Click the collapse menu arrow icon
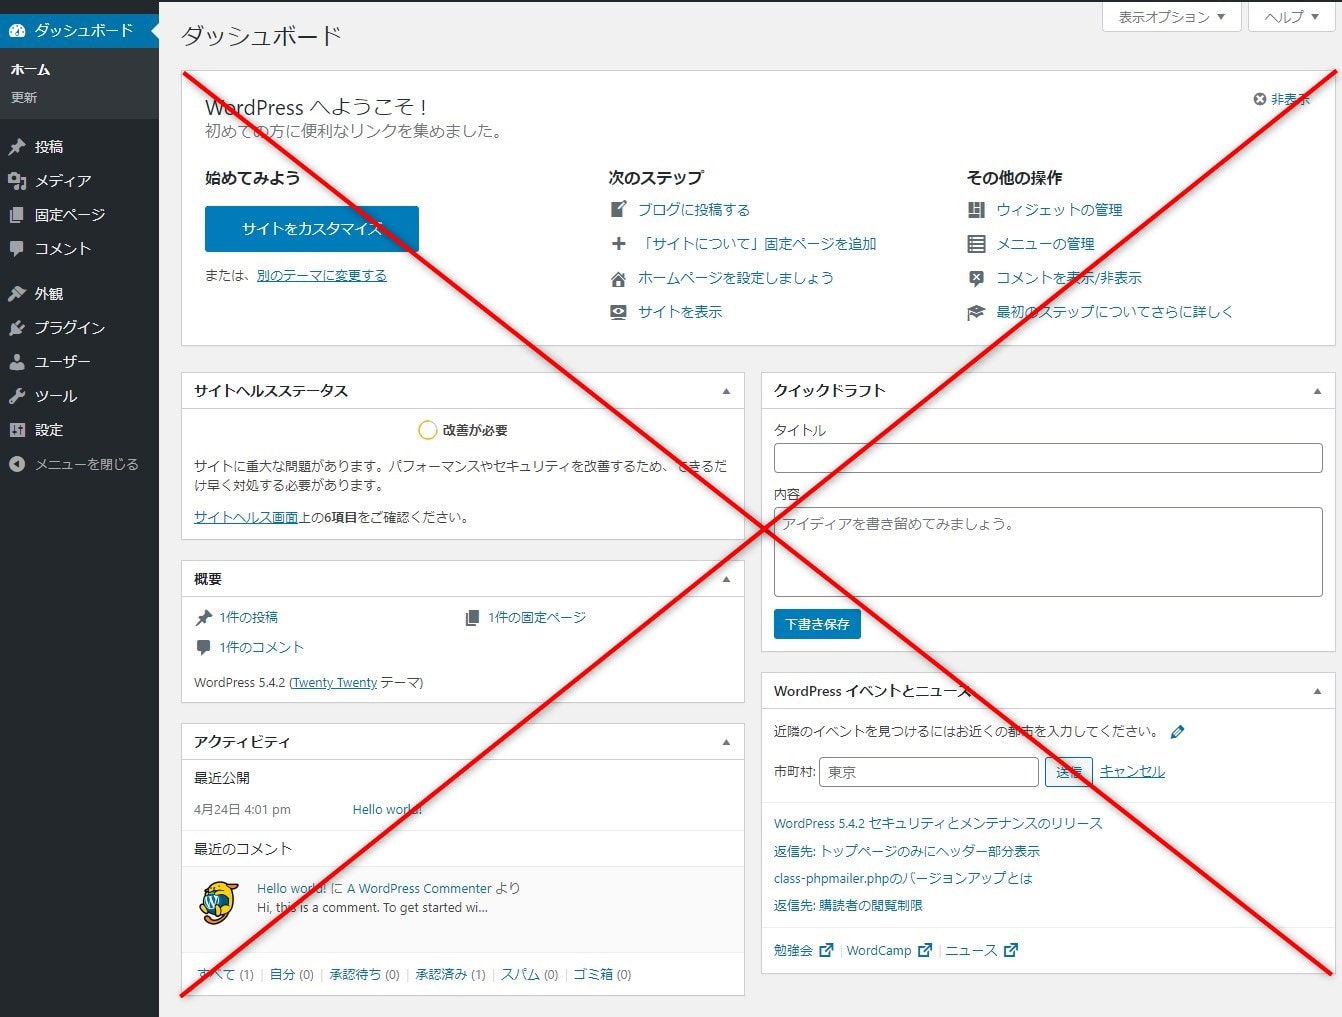 pyautogui.click(x=17, y=464)
